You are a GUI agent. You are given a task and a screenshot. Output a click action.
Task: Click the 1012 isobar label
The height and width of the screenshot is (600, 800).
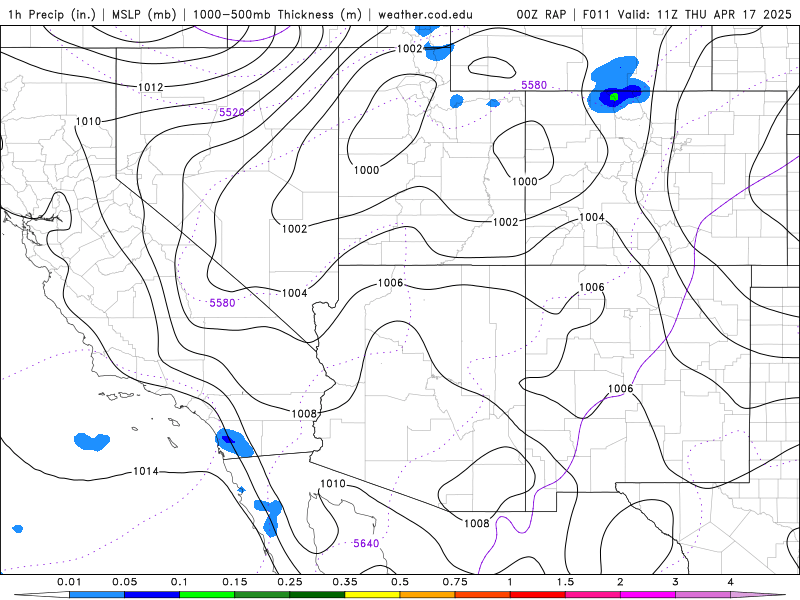click(x=151, y=87)
